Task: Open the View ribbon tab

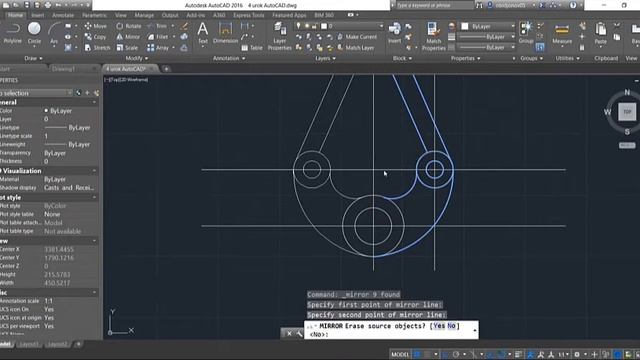Action: tap(120, 15)
